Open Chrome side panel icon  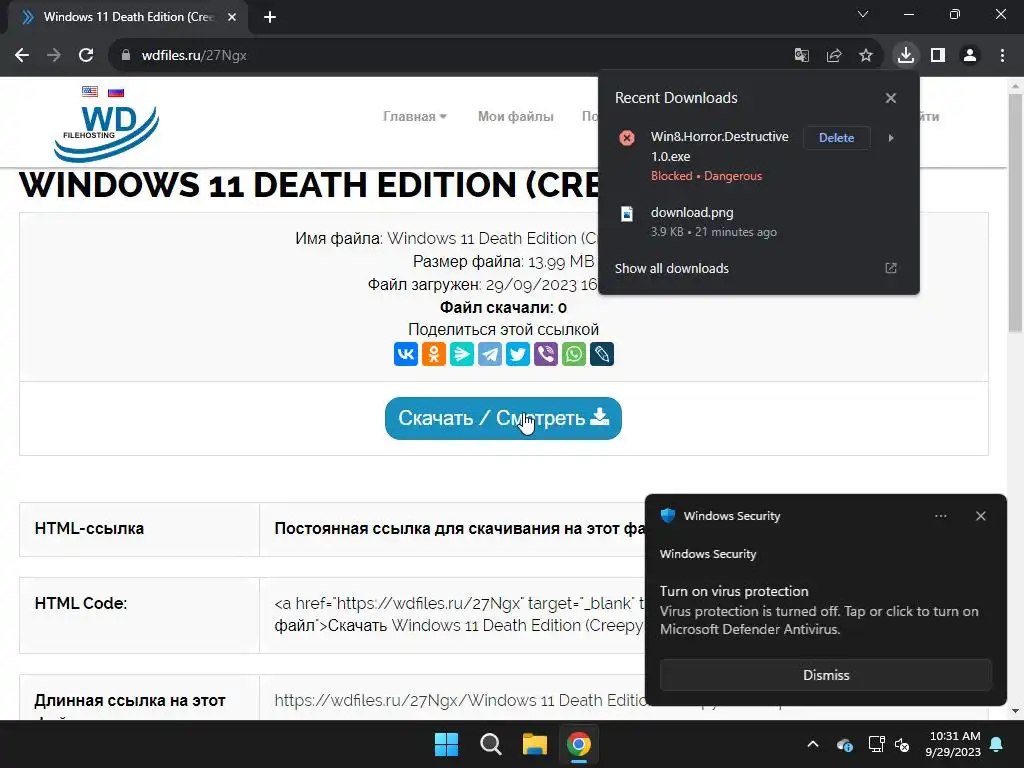tap(938, 56)
